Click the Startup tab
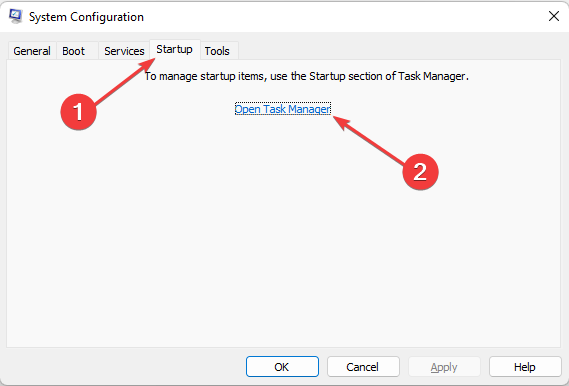Viewport: 569px width, 386px height. tap(175, 49)
